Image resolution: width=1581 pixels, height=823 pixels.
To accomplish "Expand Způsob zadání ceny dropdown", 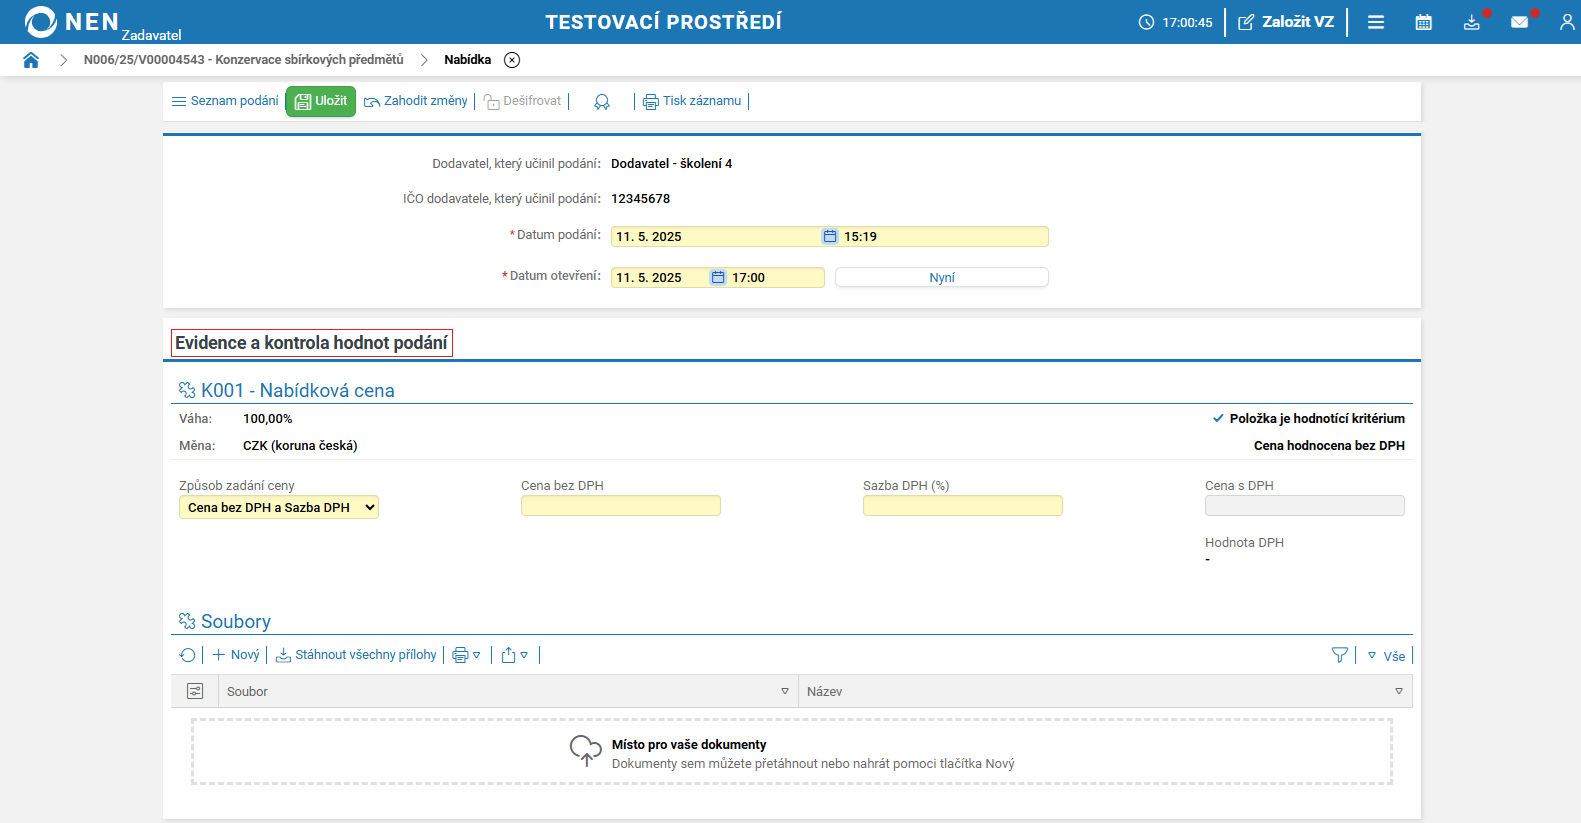I will [x=279, y=508].
